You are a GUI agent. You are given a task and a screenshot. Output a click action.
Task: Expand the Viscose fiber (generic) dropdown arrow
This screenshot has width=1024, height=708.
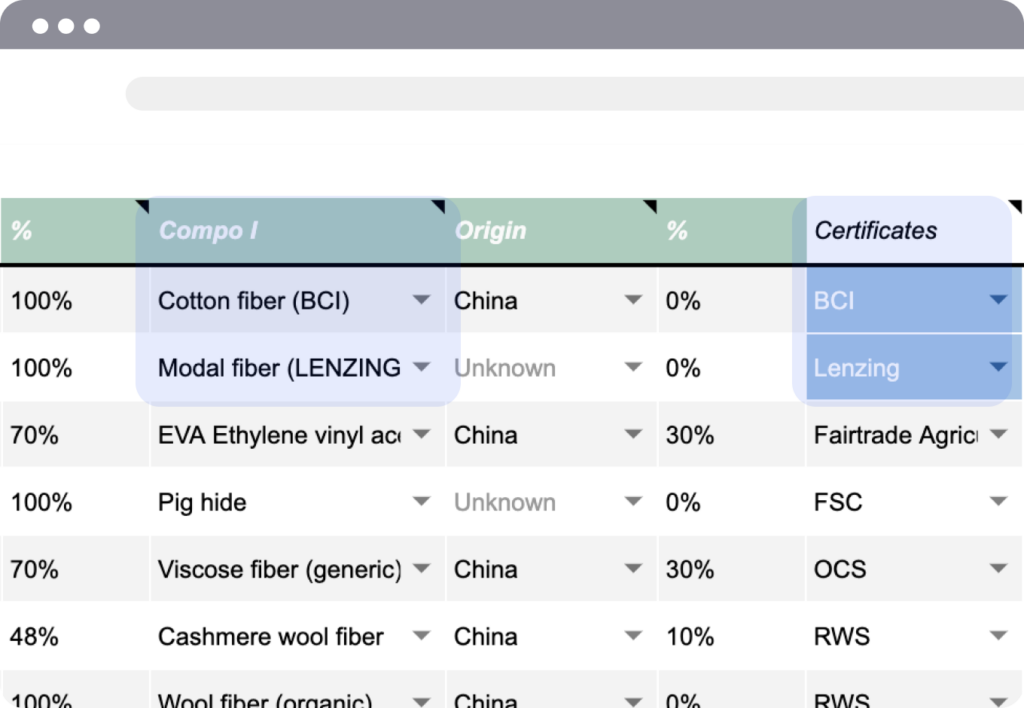click(x=422, y=569)
